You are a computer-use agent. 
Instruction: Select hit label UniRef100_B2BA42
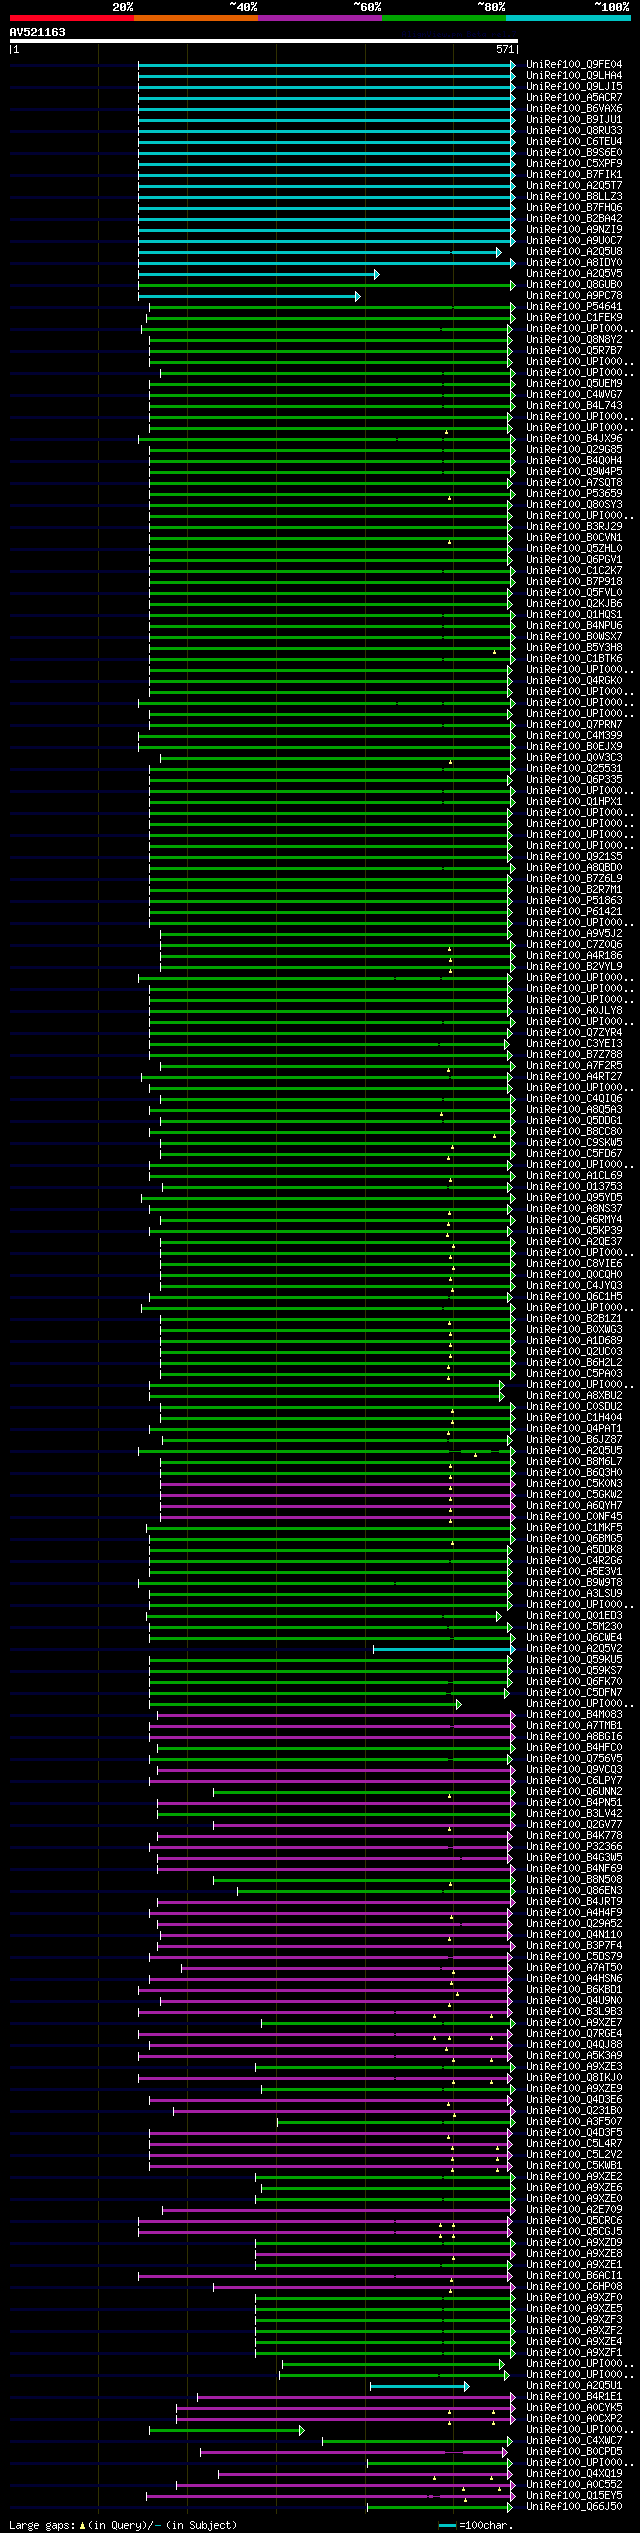point(574,219)
